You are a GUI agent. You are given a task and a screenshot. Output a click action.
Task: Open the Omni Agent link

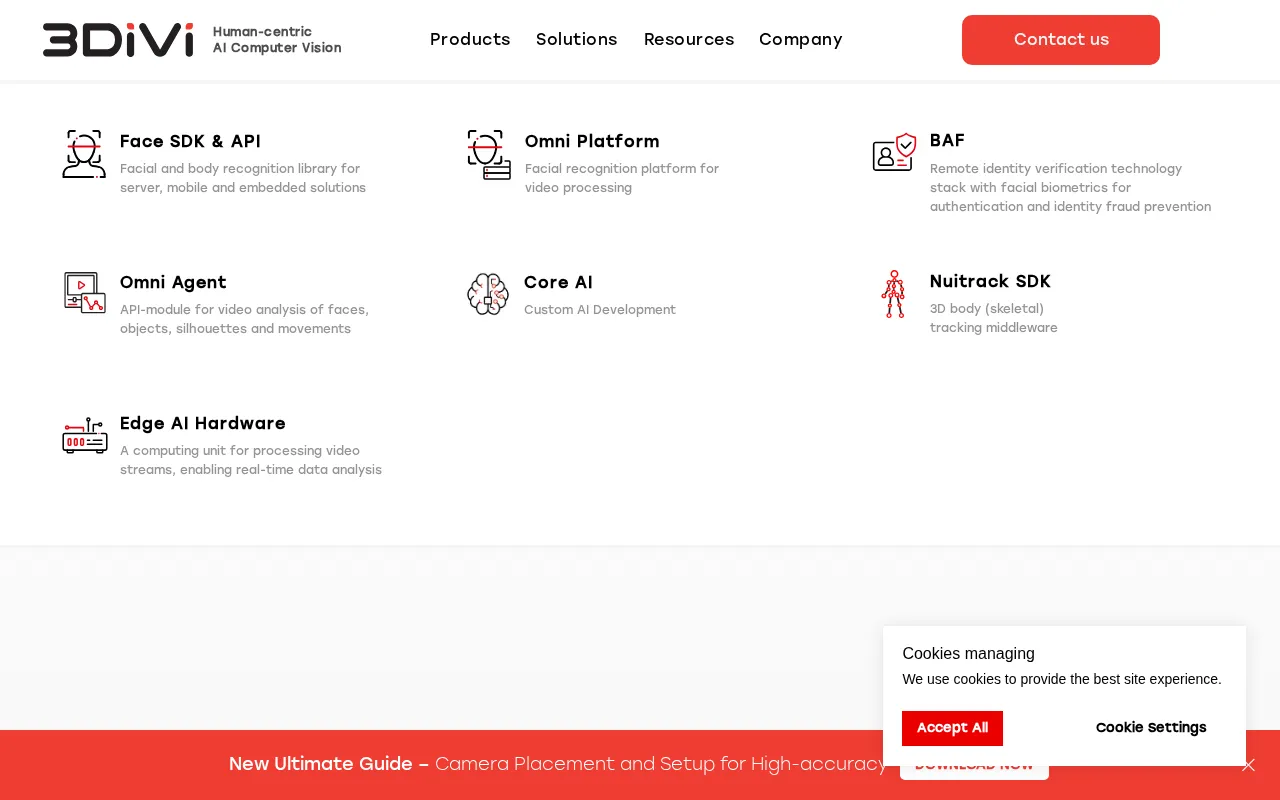click(173, 282)
